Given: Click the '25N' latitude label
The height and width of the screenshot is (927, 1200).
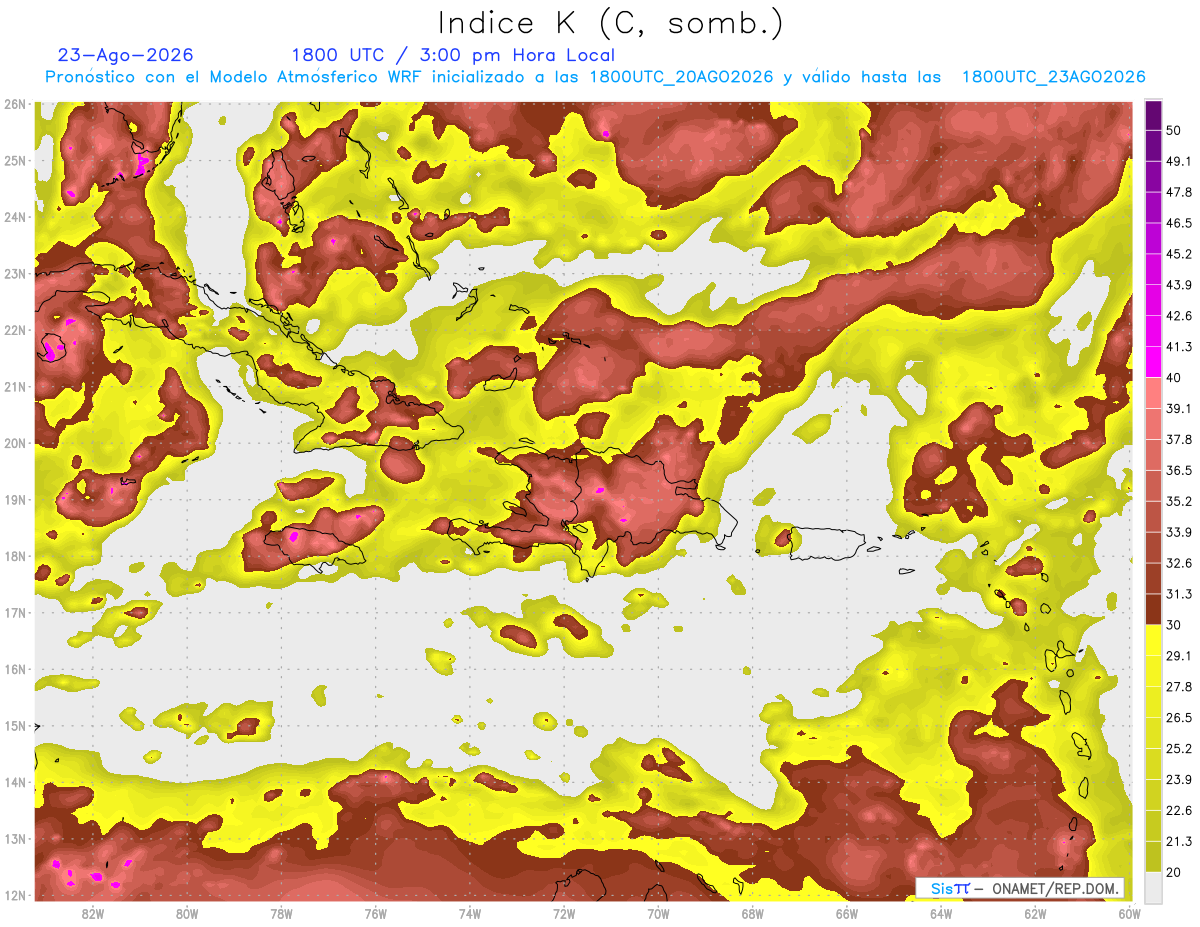Looking at the screenshot, I should click(14, 161).
